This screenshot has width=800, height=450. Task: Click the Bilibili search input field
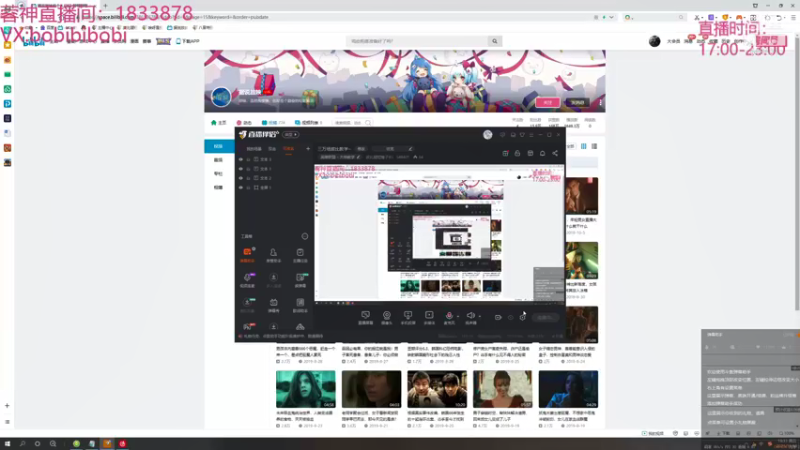(417, 41)
